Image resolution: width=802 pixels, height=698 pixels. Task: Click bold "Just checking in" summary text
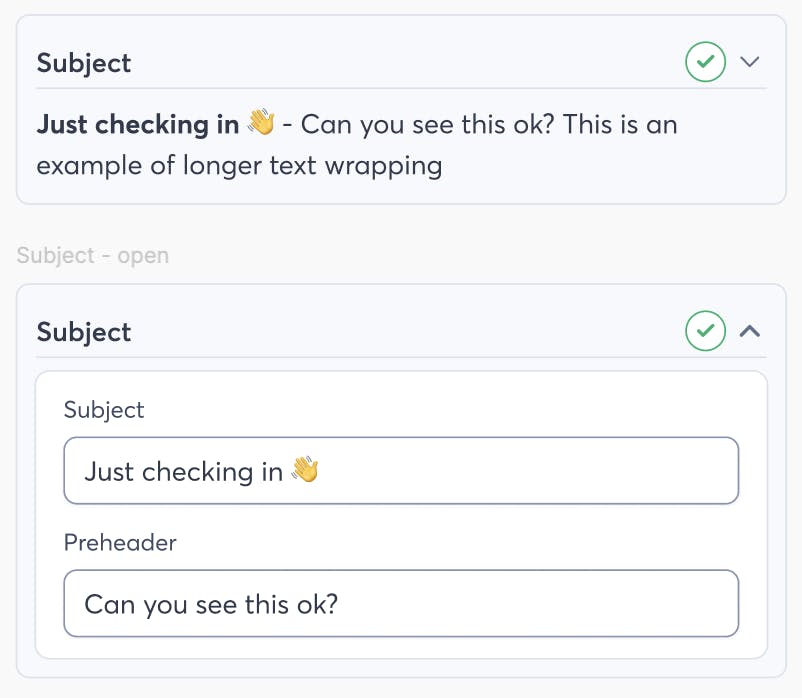(x=136, y=125)
